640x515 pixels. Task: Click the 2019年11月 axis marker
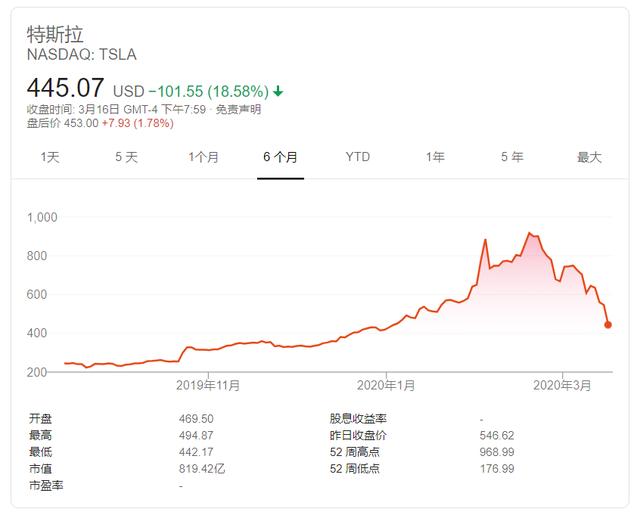208,385
